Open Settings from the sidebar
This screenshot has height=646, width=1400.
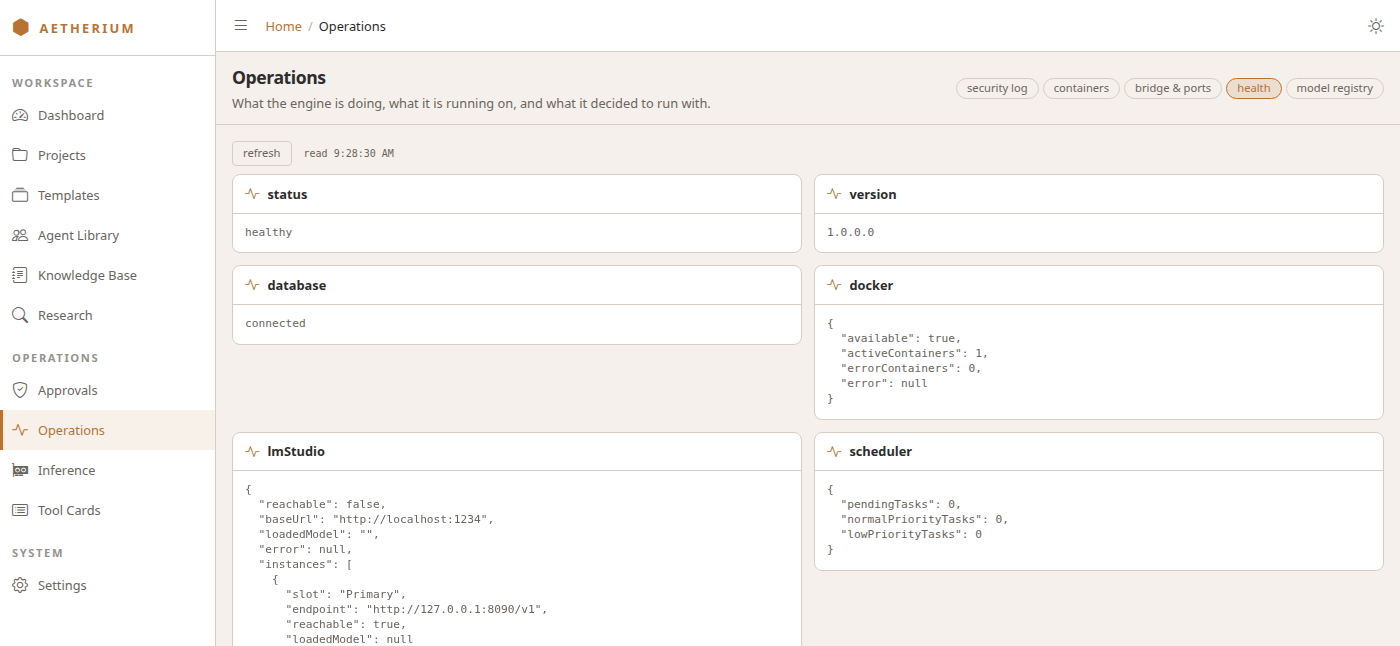coord(107,585)
